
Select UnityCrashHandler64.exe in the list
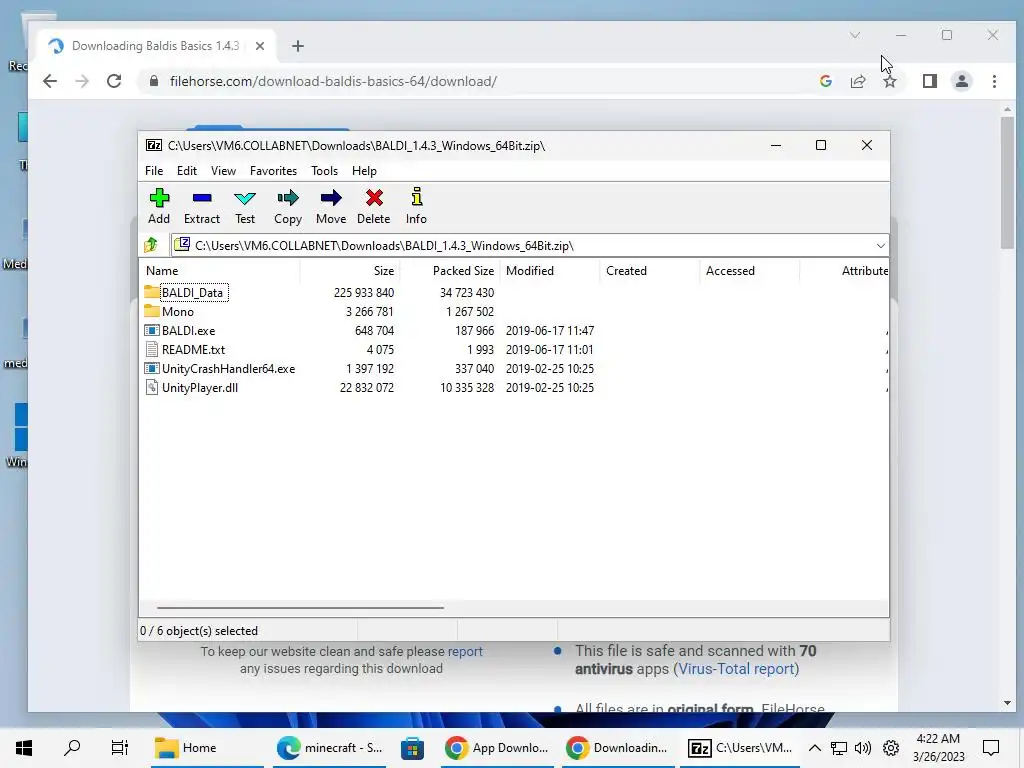[x=229, y=368]
